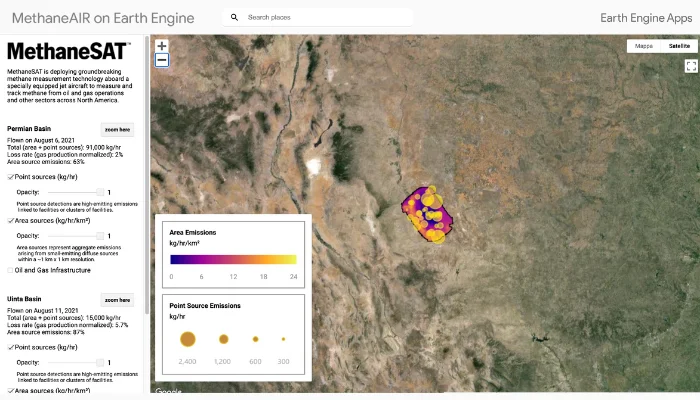Adjust Permian Area sources opacity slider
This screenshot has width=700, height=400.
tap(76, 236)
